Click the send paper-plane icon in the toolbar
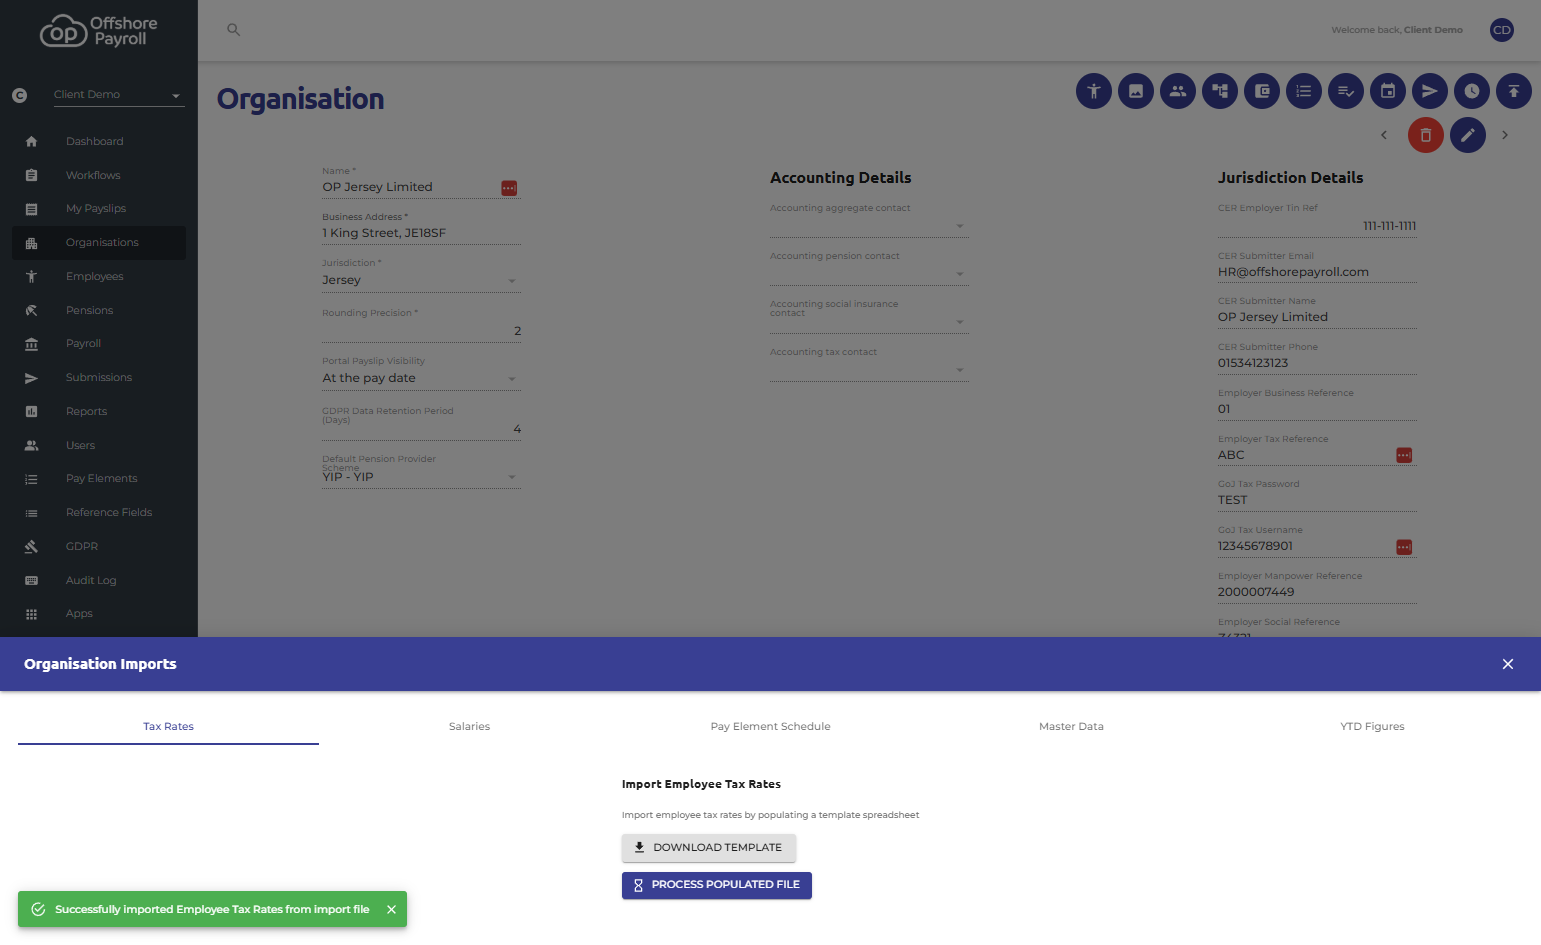This screenshot has width=1541, height=945. coord(1430,91)
